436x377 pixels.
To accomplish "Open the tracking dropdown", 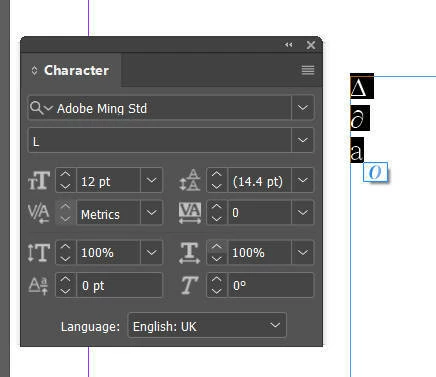I will [x=303, y=213].
